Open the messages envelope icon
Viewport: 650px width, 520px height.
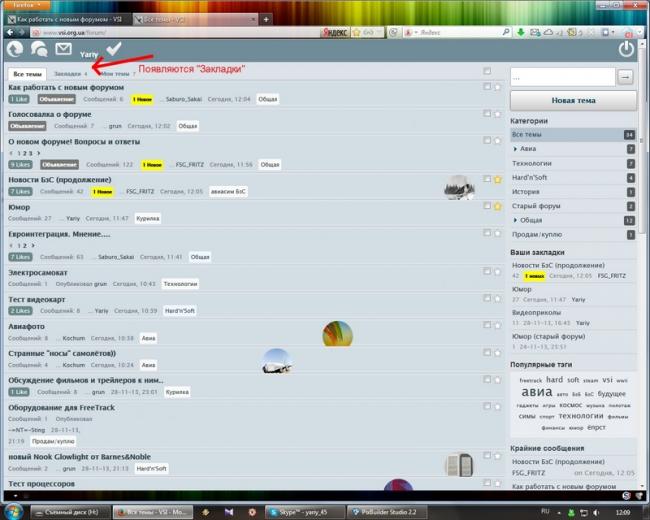(63, 49)
